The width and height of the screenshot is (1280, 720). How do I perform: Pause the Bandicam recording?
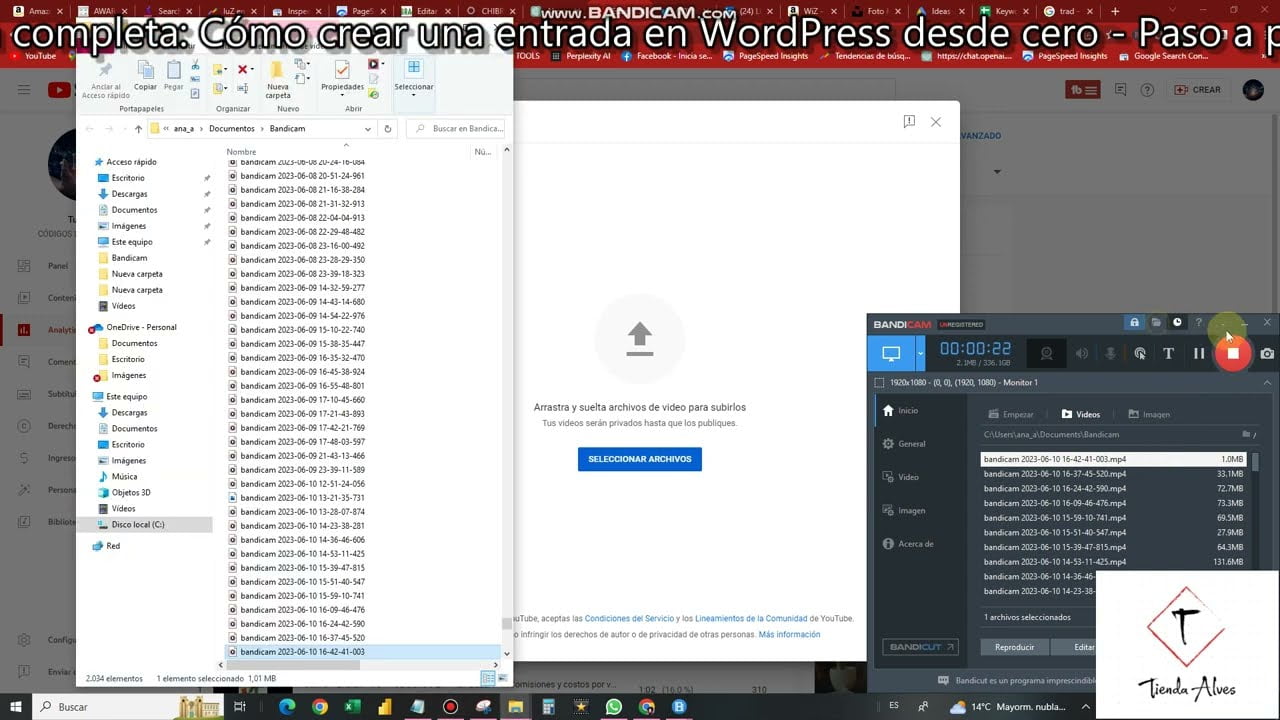pos(1199,353)
